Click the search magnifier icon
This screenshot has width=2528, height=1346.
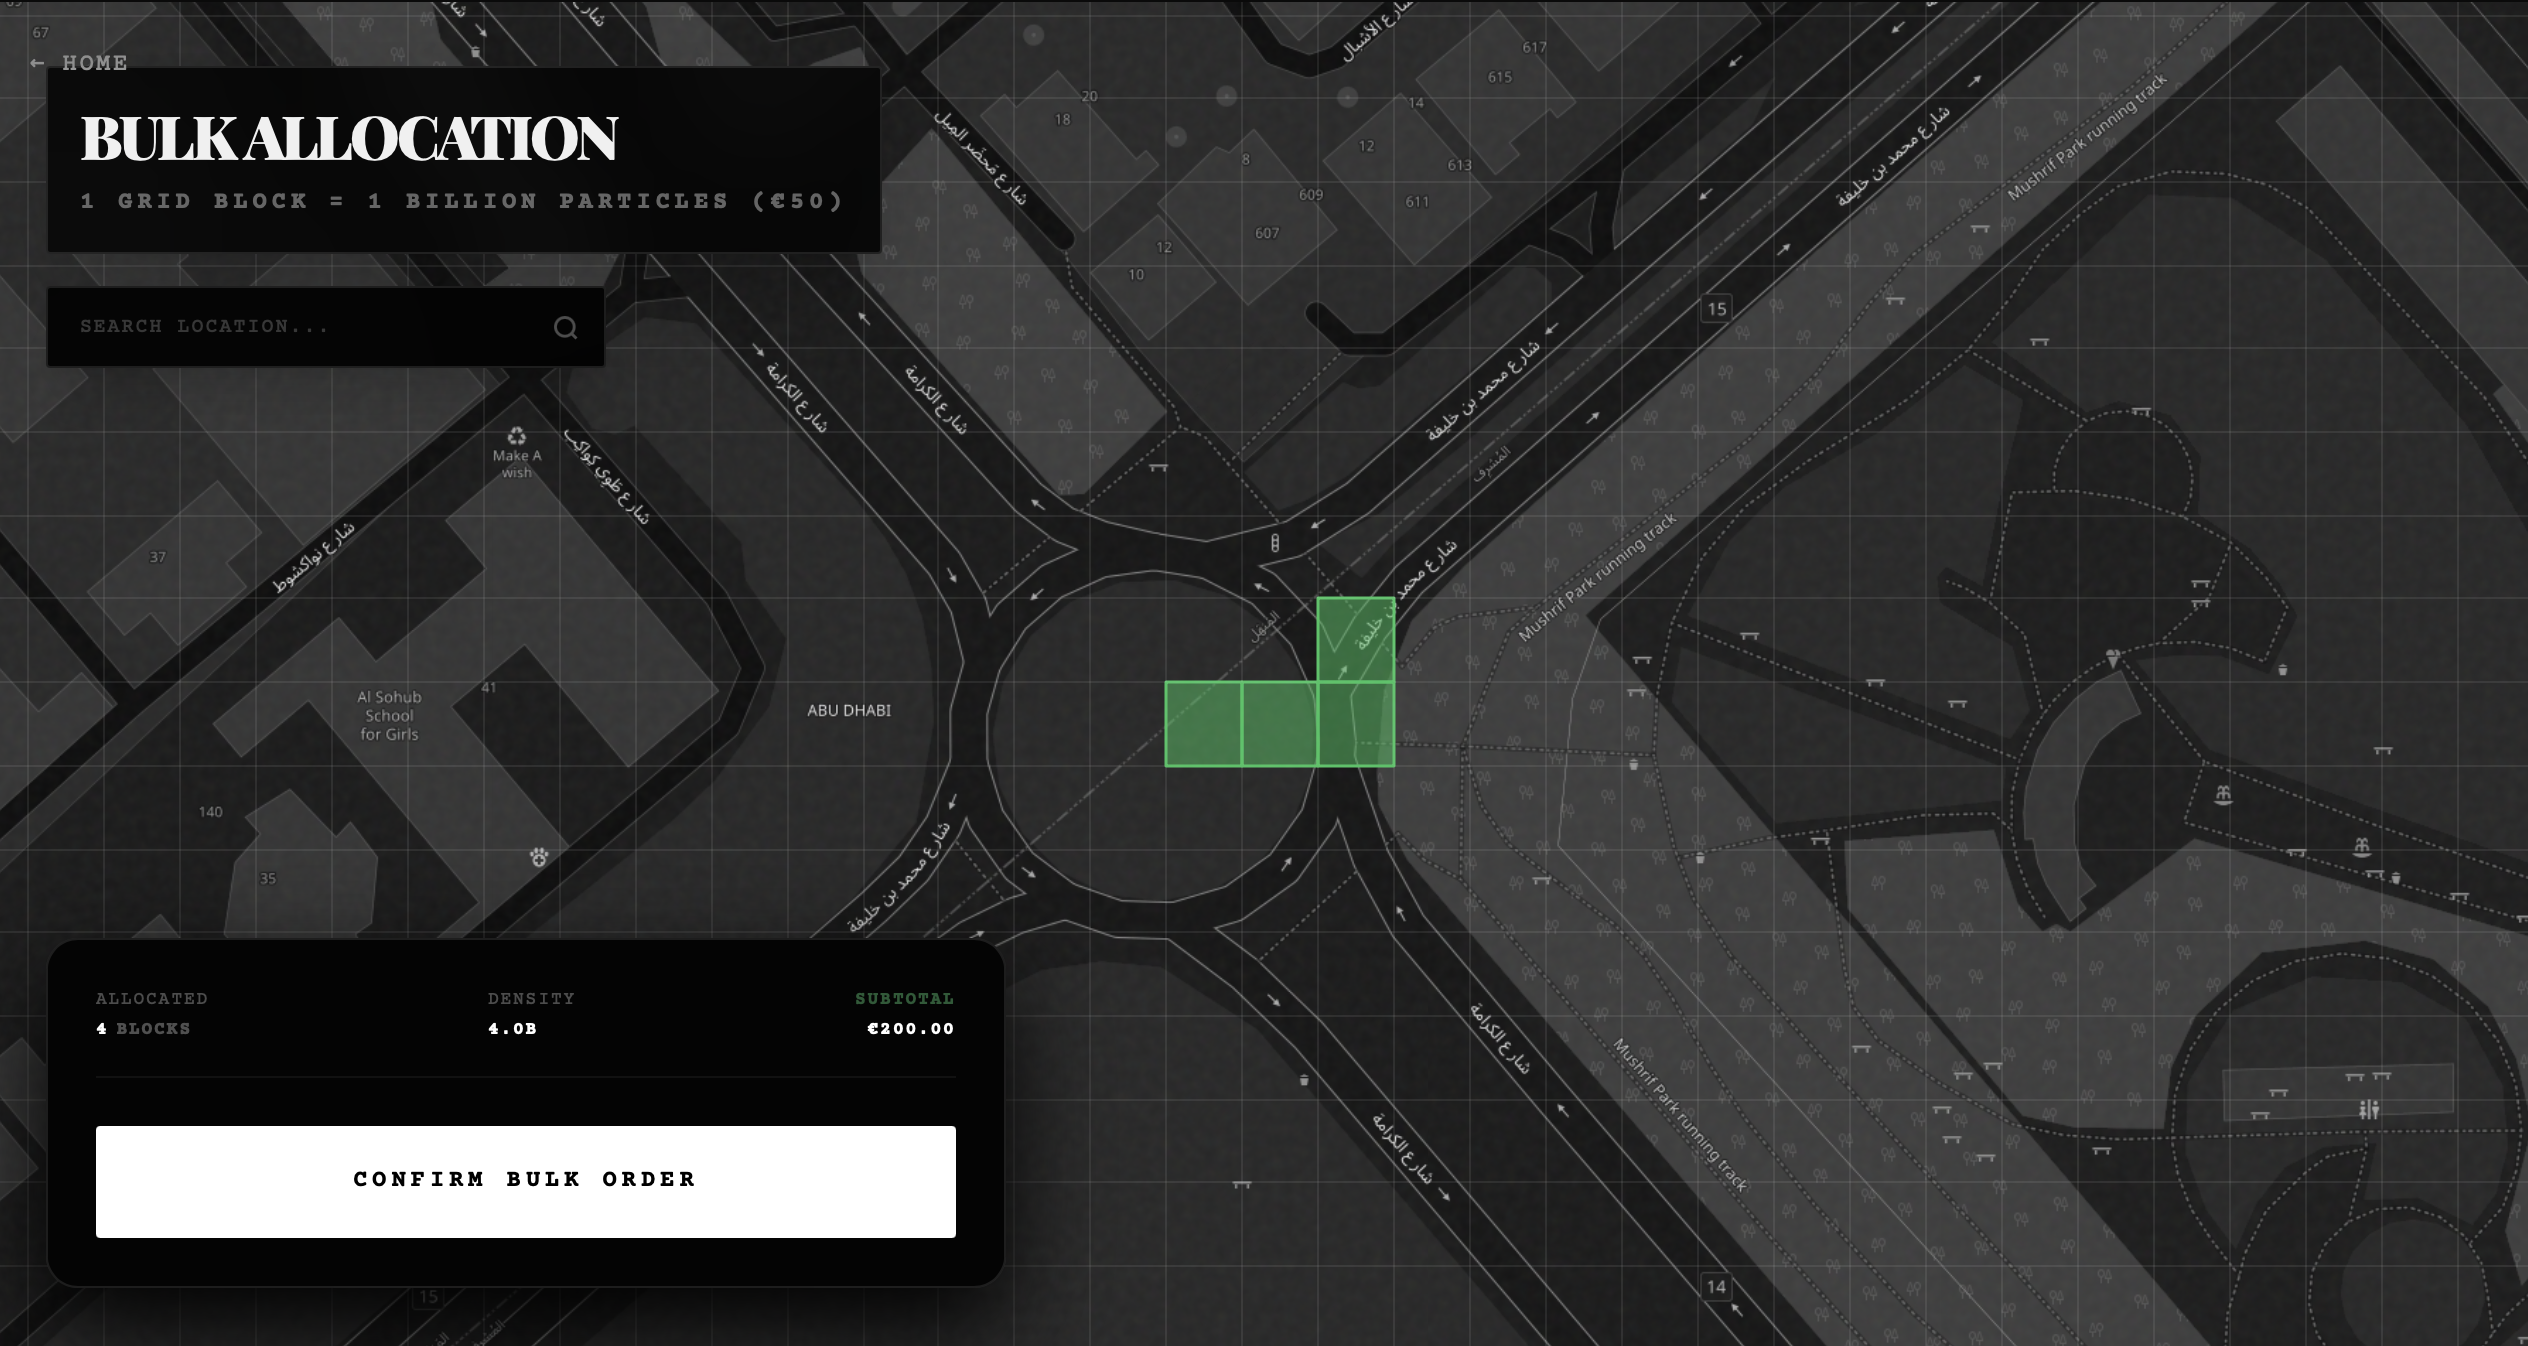[x=566, y=327]
